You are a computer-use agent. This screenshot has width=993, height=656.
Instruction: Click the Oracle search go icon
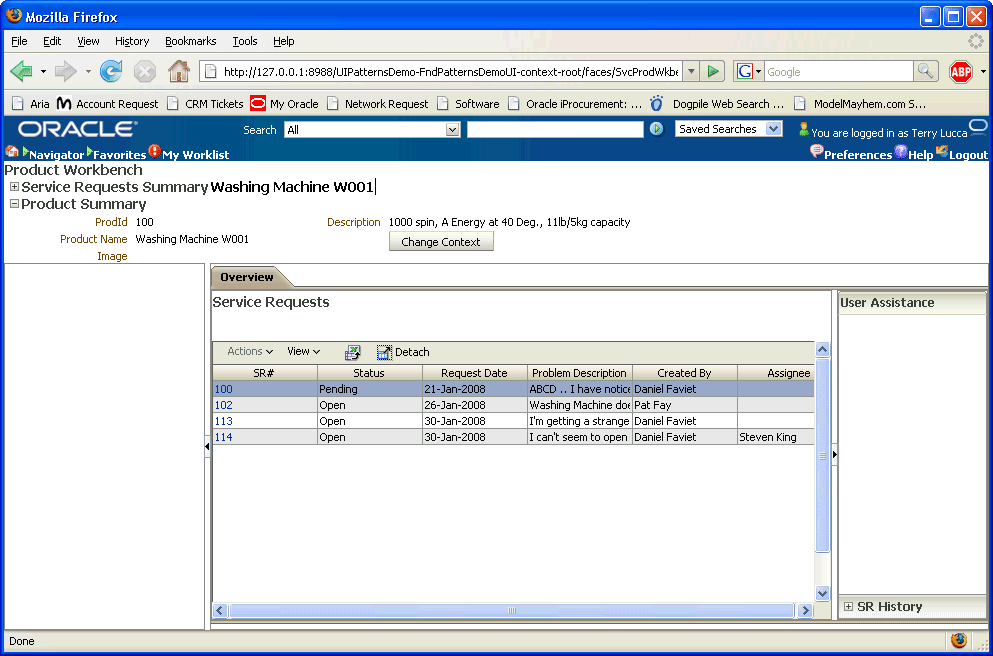(657, 129)
